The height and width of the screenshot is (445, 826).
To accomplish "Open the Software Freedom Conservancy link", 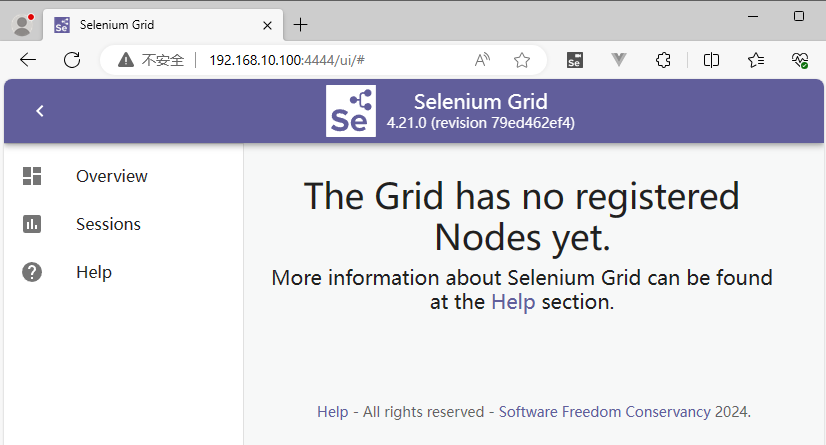I will pos(604,411).
